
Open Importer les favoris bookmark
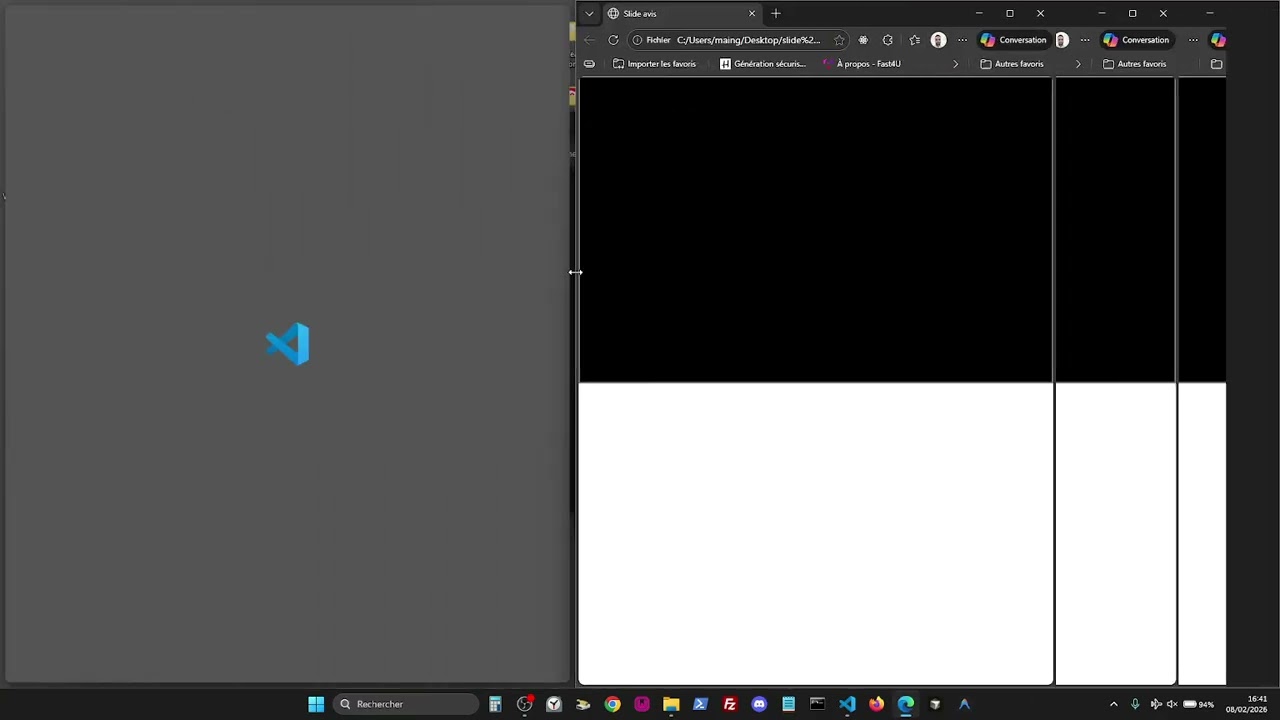click(x=654, y=64)
